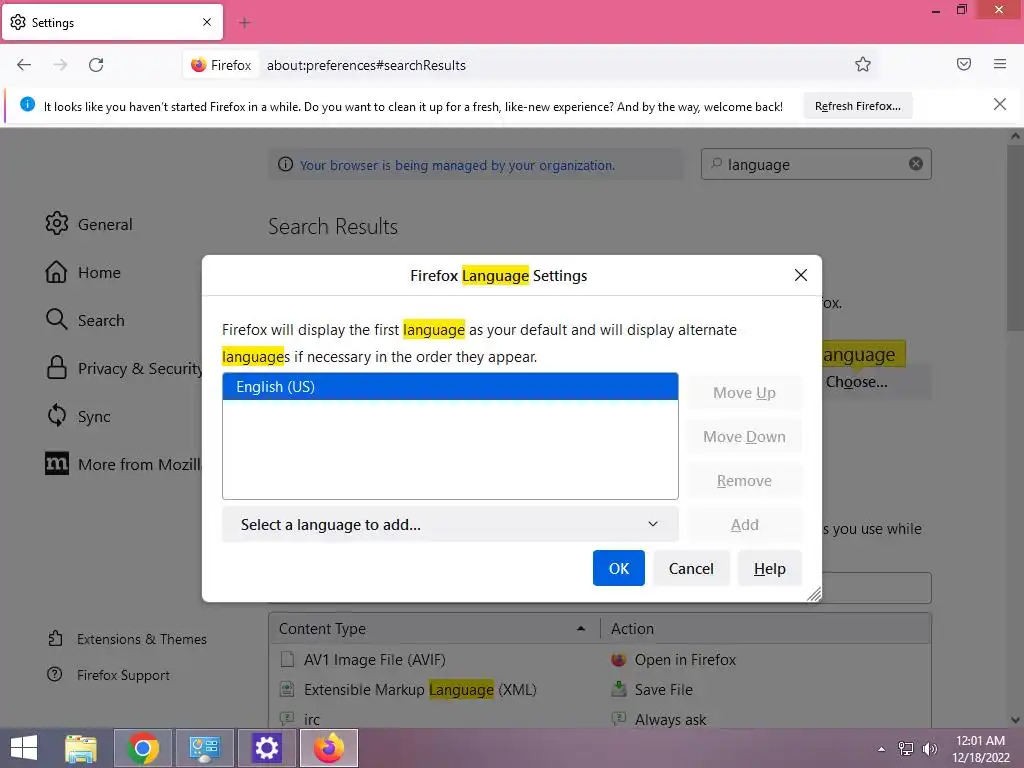Open File Explorer from taskbar

(x=81, y=748)
